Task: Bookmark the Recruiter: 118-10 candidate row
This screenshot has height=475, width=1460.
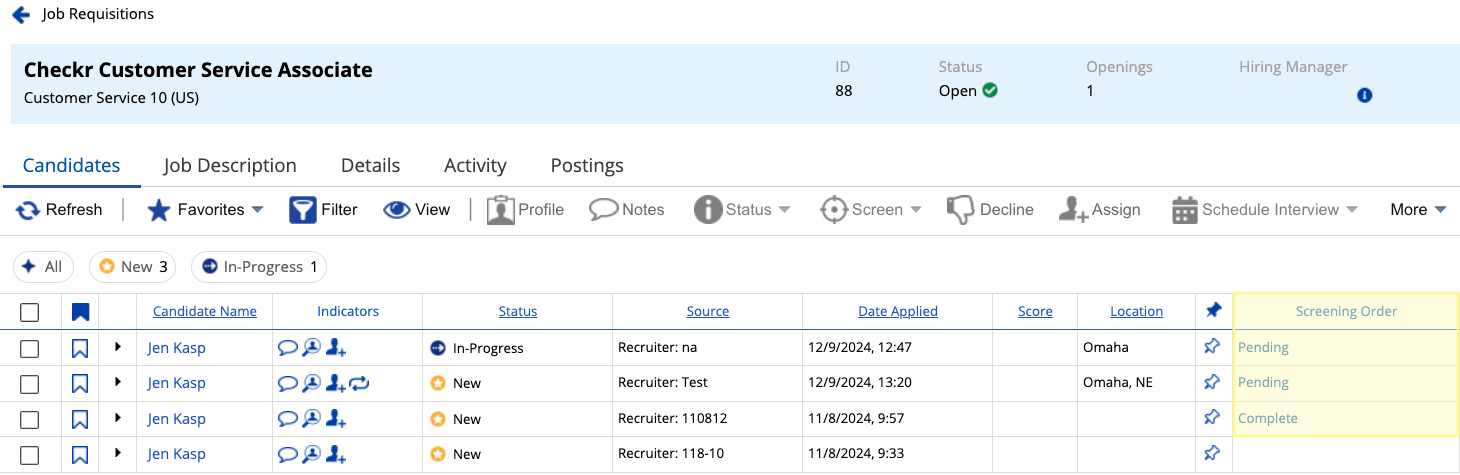Action: pos(81,455)
